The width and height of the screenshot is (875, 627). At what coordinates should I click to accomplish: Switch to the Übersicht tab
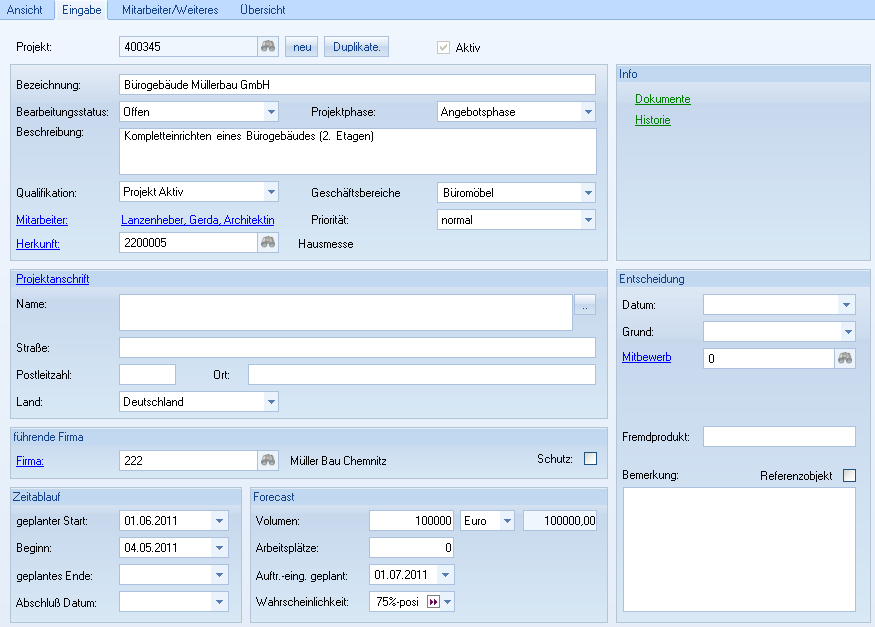point(262,9)
